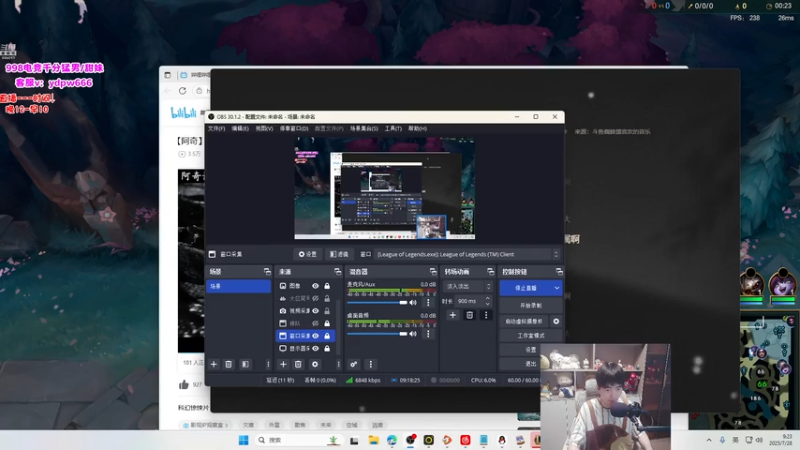Click the 设置 properties button in source toolbar
800x450 pixels.
point(308,254)
